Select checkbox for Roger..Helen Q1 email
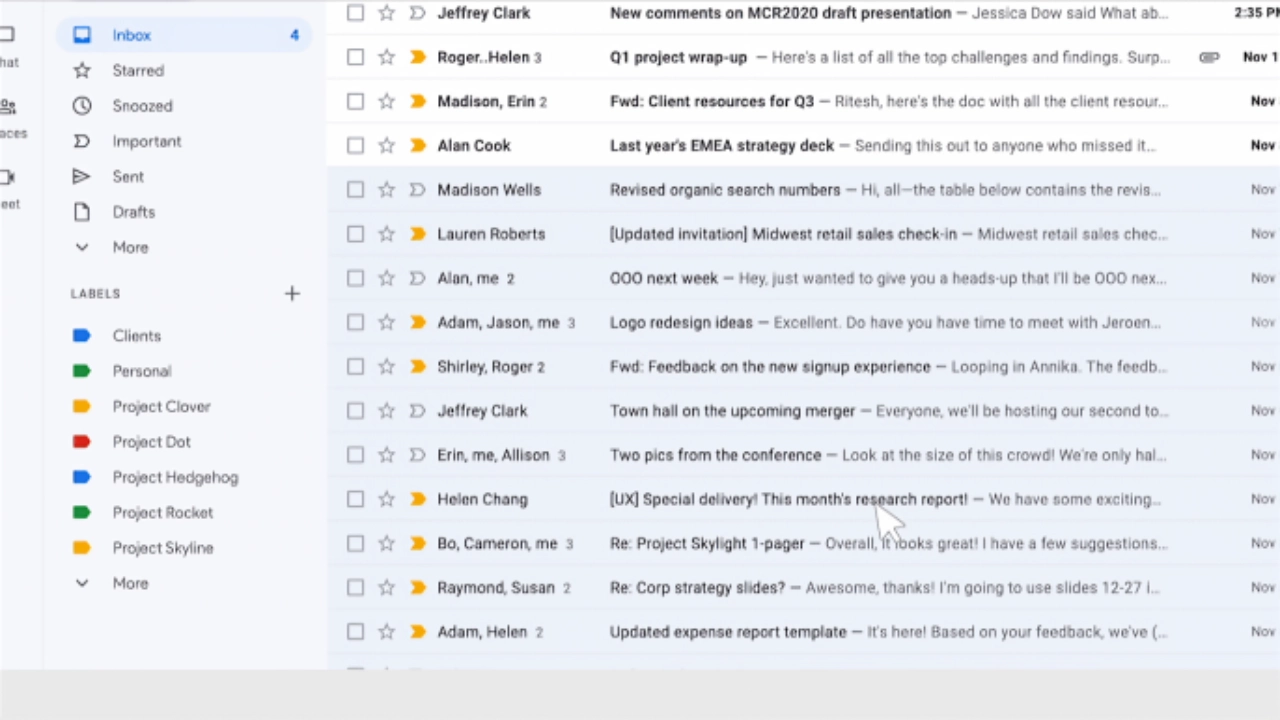The height and width of the screenshot is (720, 1280). click(x=355, y=57)
